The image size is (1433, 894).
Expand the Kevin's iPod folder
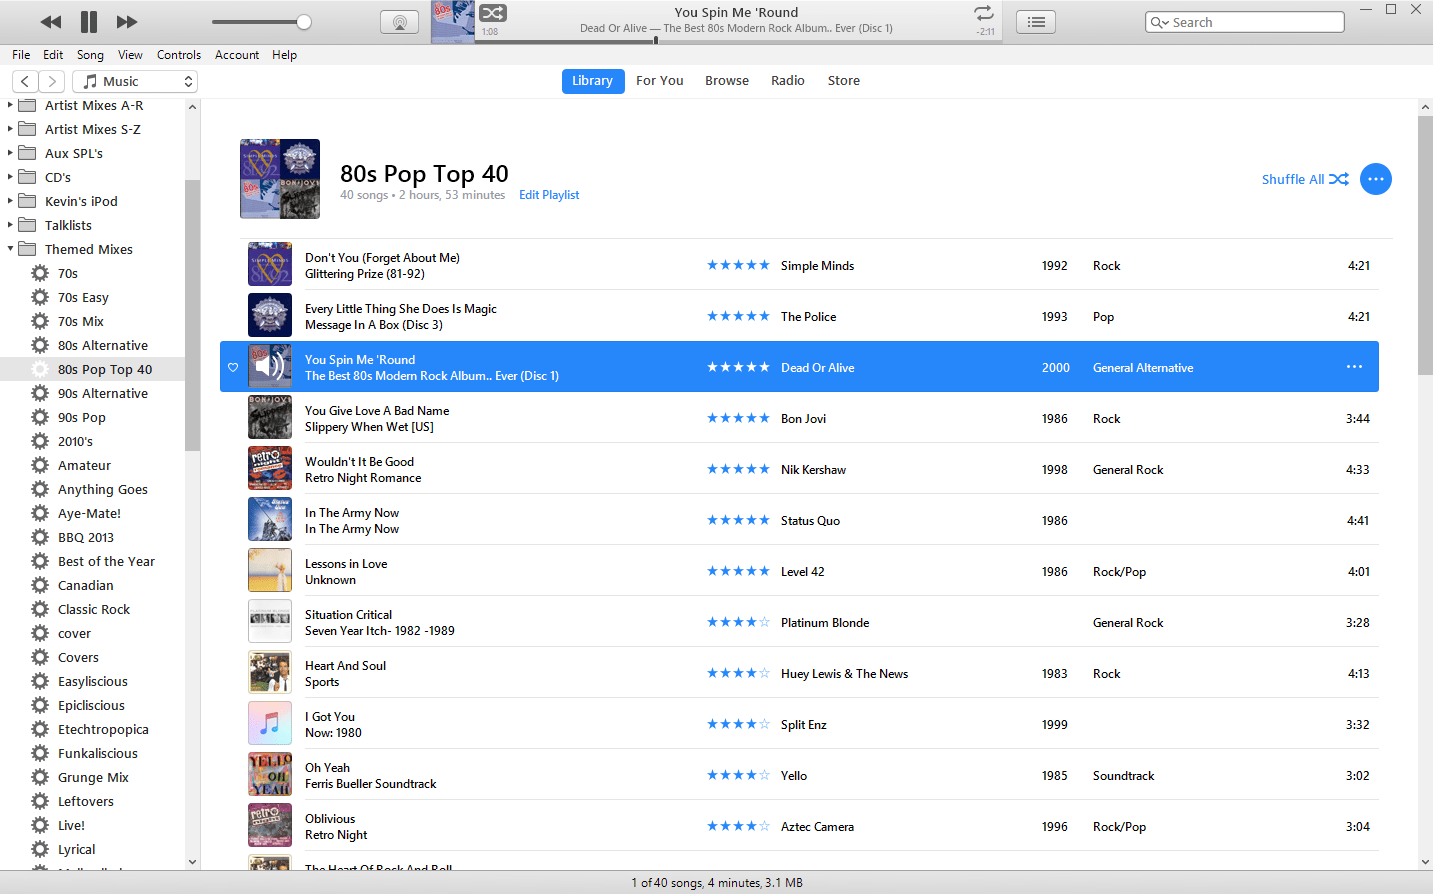coord(10,201)
